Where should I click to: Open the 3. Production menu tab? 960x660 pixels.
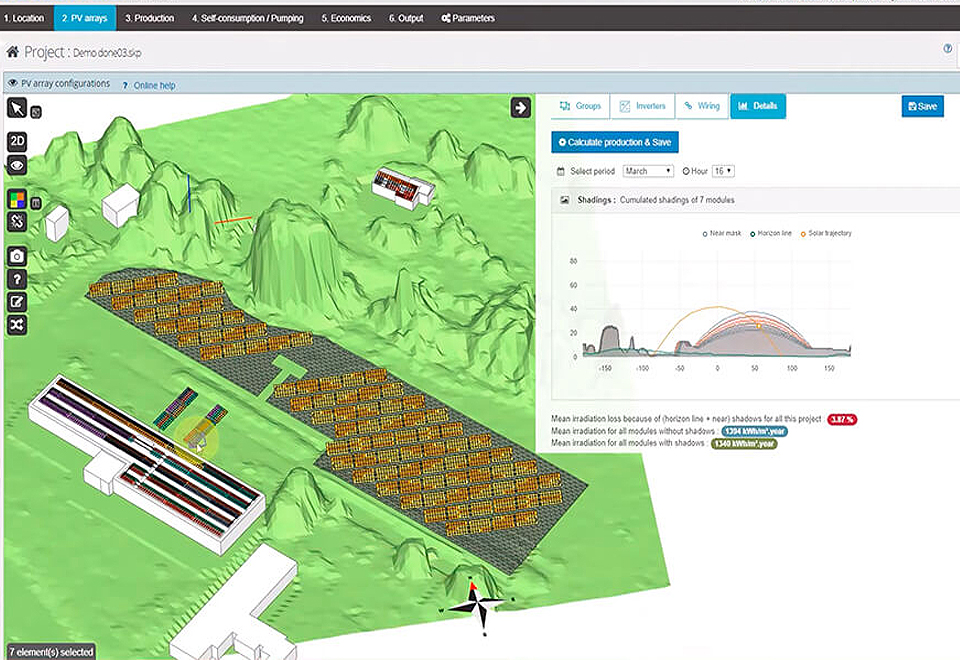[149, 18]
